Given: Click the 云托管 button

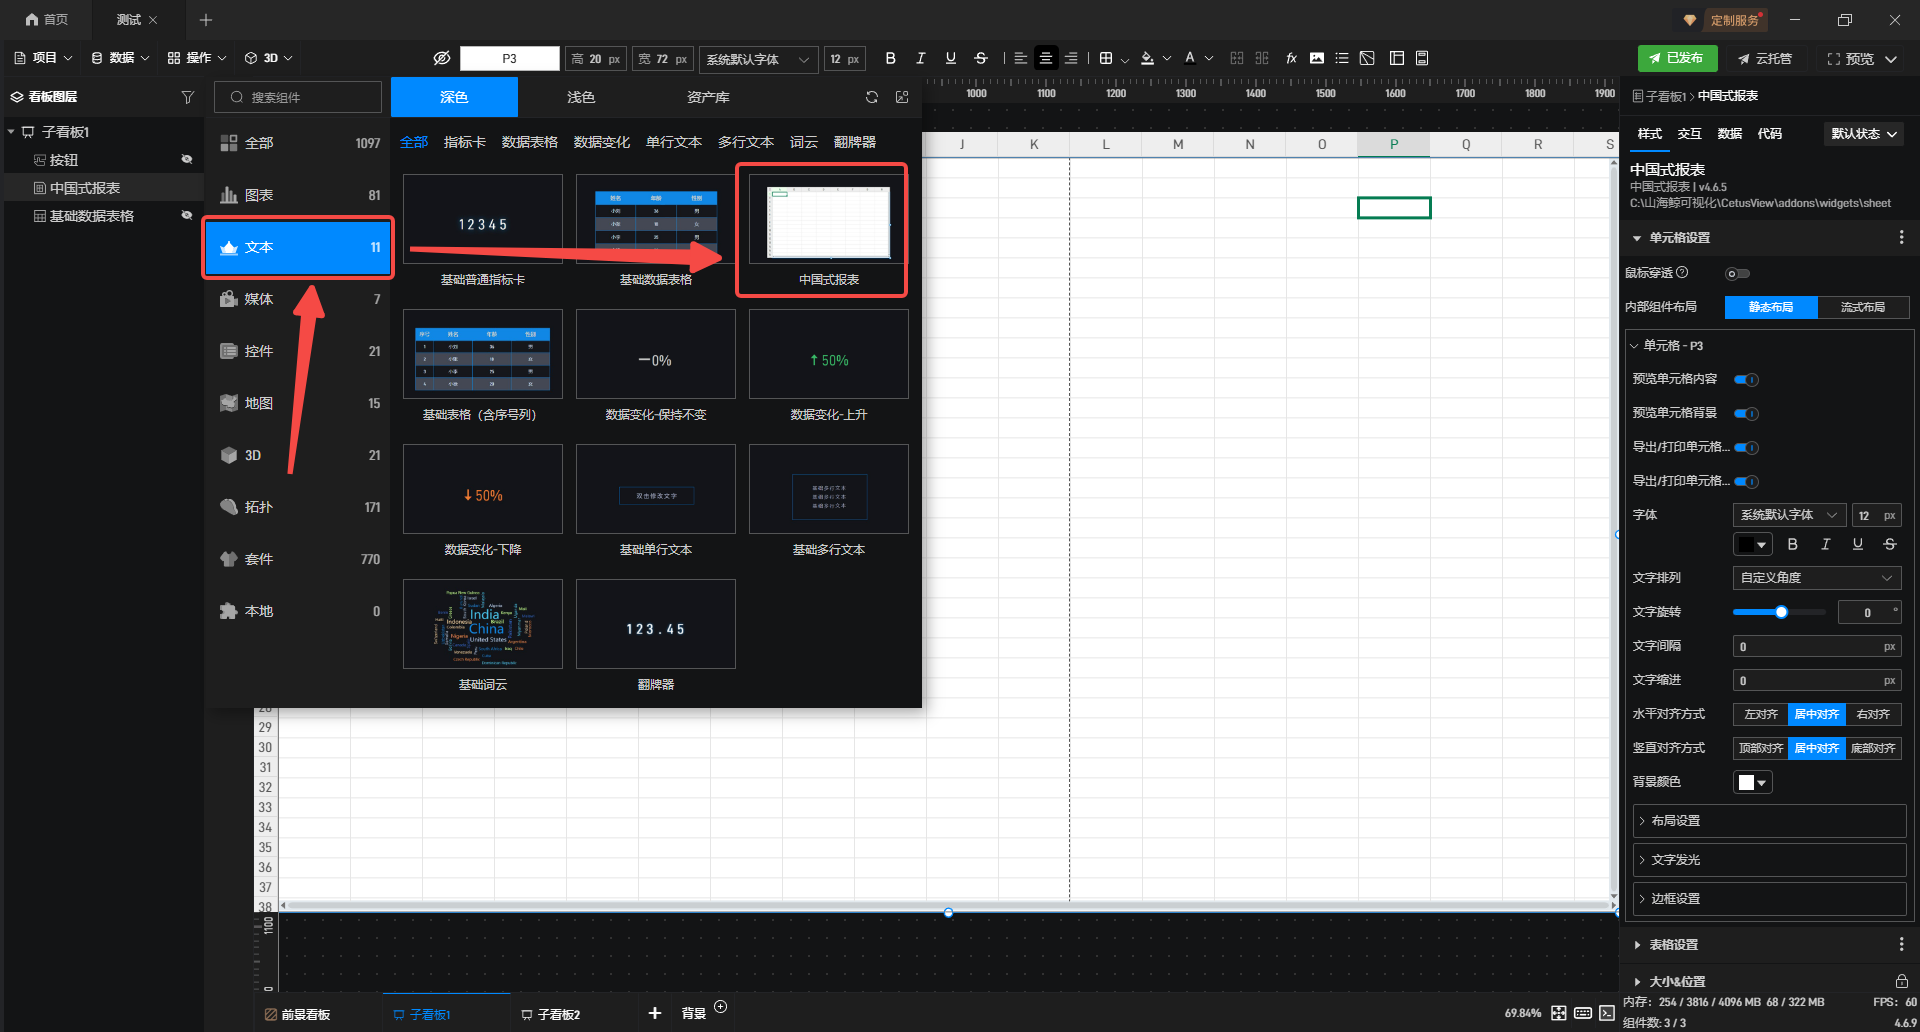Looking at the screenshot, I should [1765, 58].
